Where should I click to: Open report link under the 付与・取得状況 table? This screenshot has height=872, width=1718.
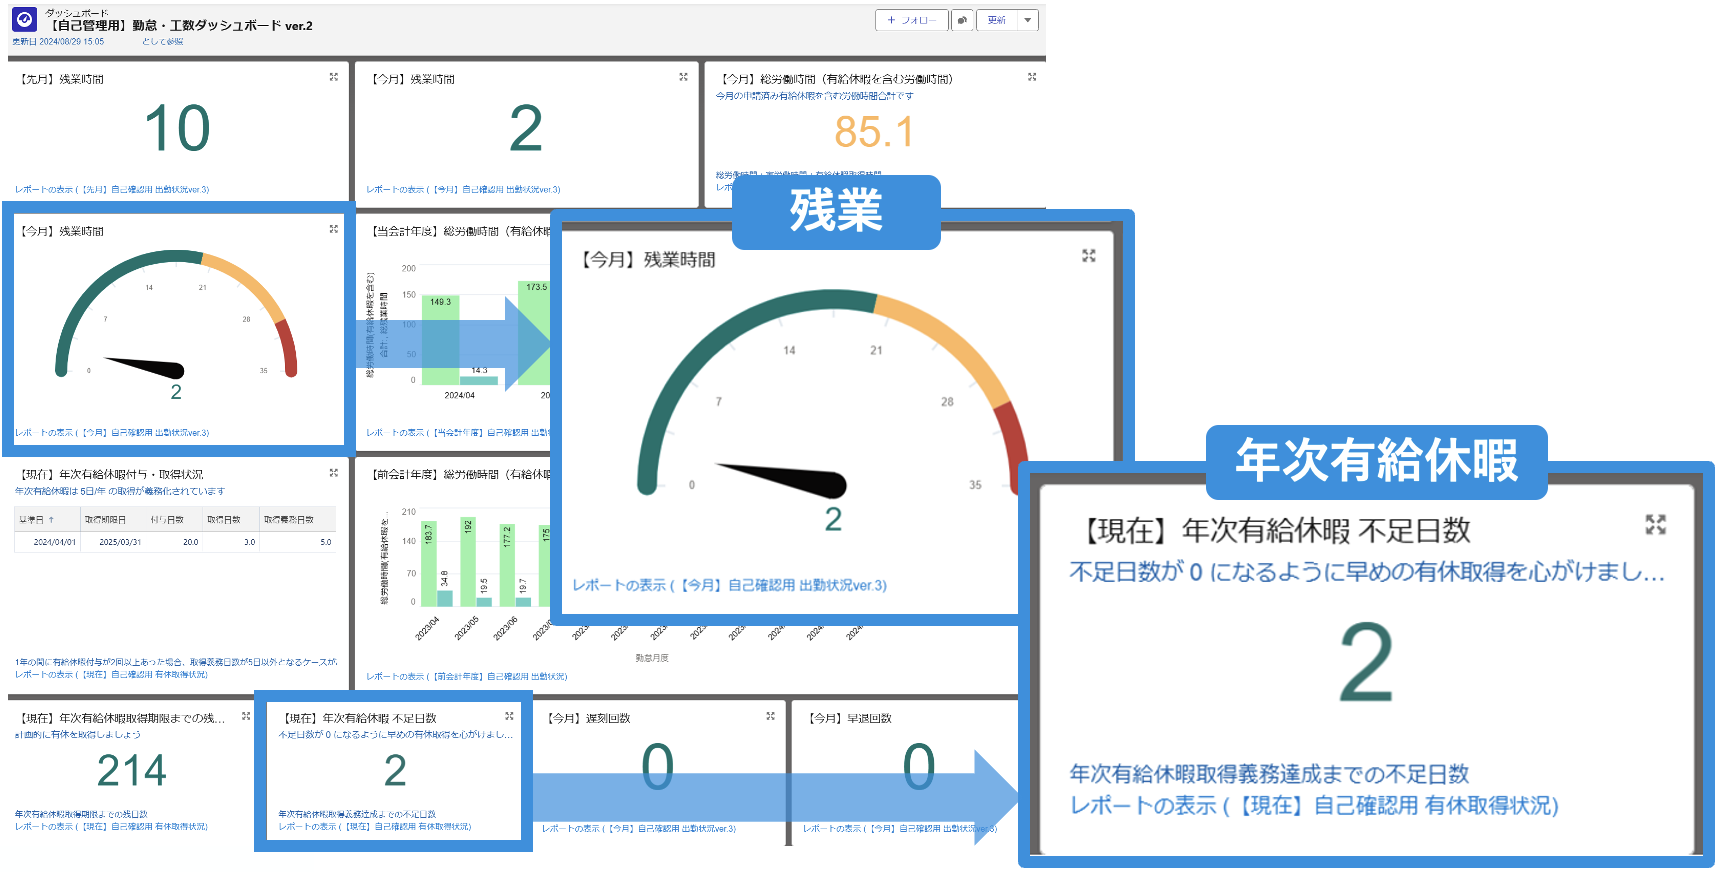111,675
